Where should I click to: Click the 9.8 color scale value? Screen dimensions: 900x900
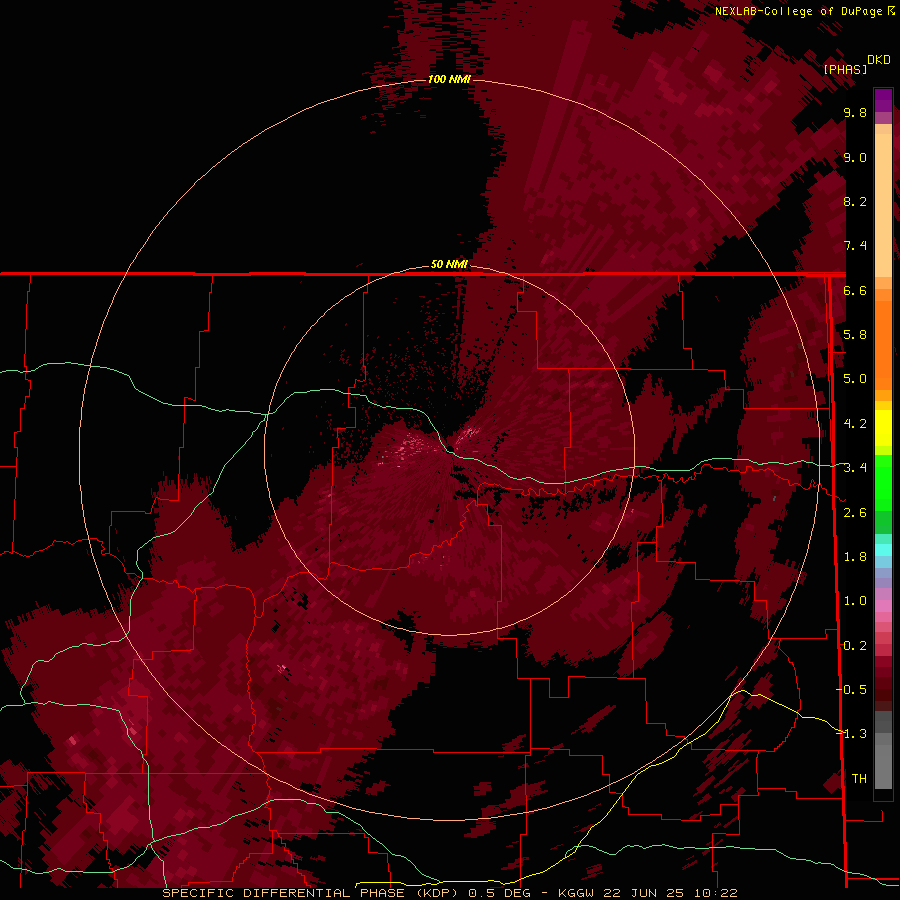pyautogui.click(x=855, y=112)
